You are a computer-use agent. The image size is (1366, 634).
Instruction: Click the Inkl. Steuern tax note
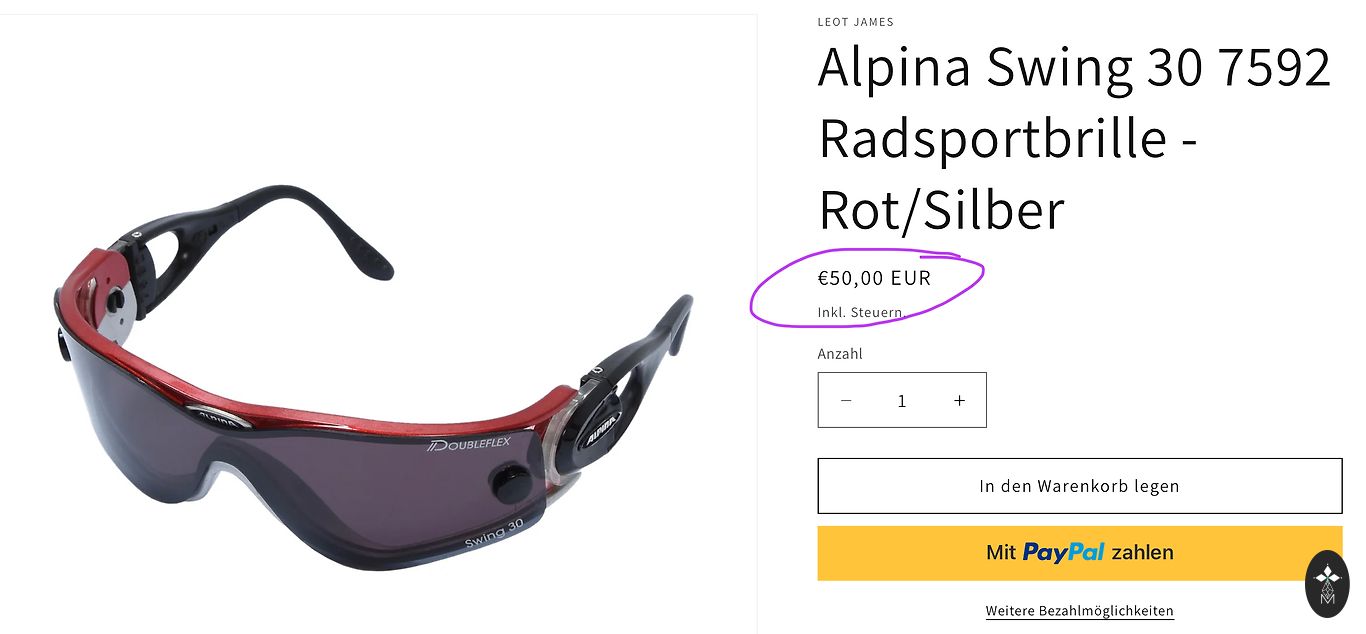click(861, 313)
